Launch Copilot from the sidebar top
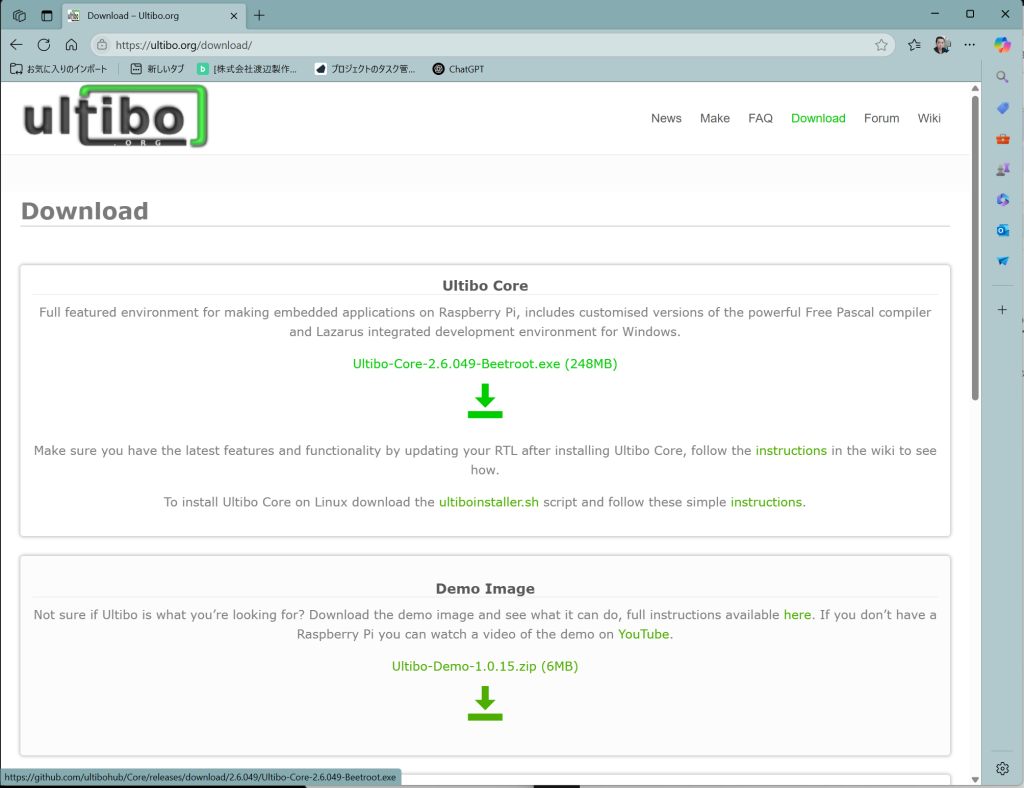This screenshot has width=1024, height=788. 1002,45
